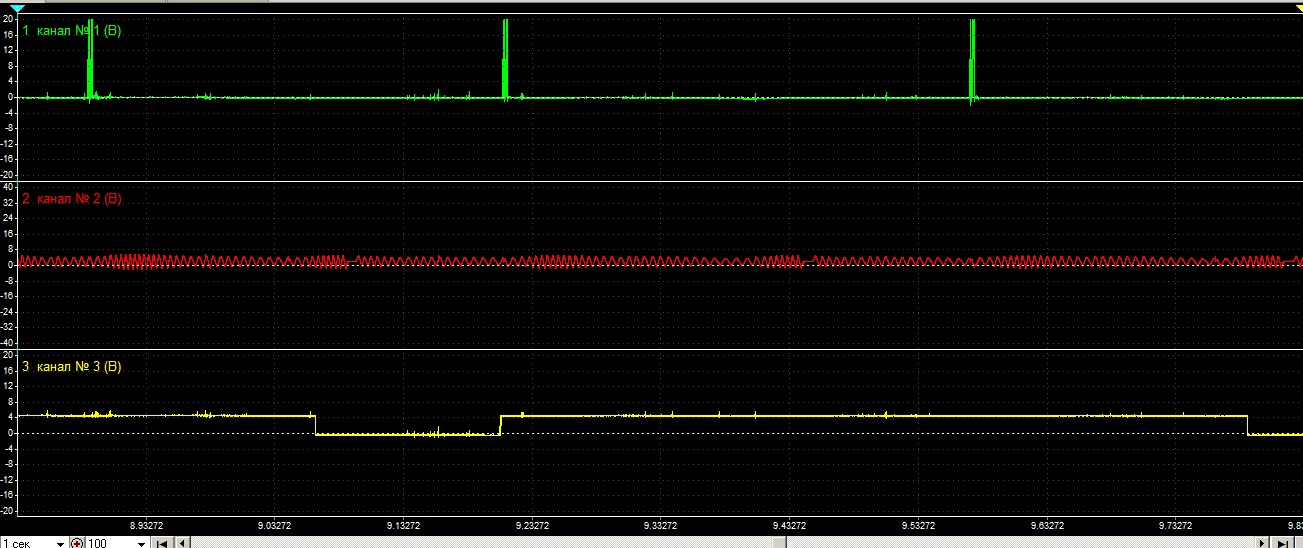Click the 9.23272 time axis label

531,524
